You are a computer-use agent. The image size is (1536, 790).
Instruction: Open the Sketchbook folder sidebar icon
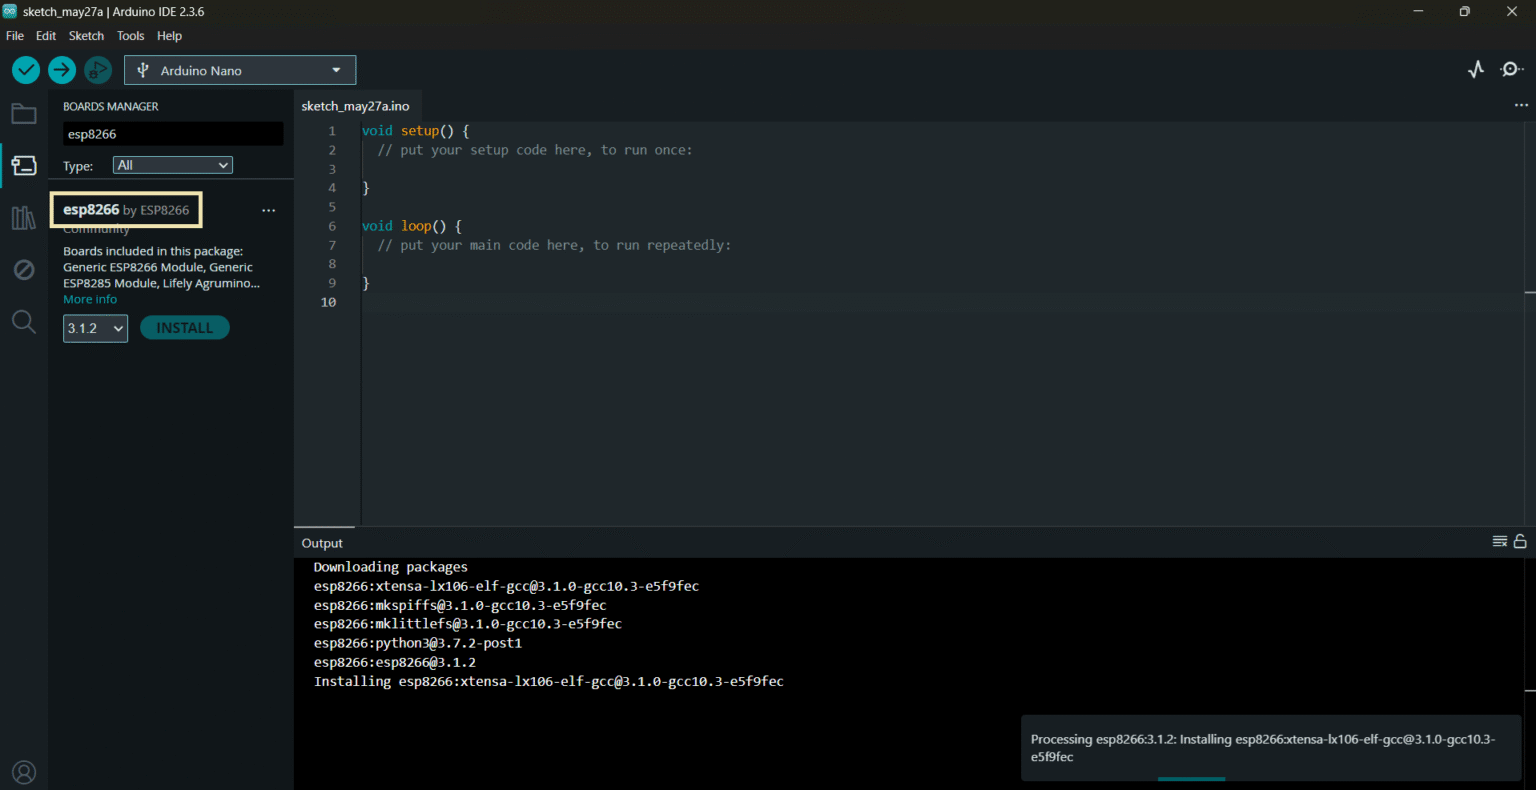(x=23, y=113)
